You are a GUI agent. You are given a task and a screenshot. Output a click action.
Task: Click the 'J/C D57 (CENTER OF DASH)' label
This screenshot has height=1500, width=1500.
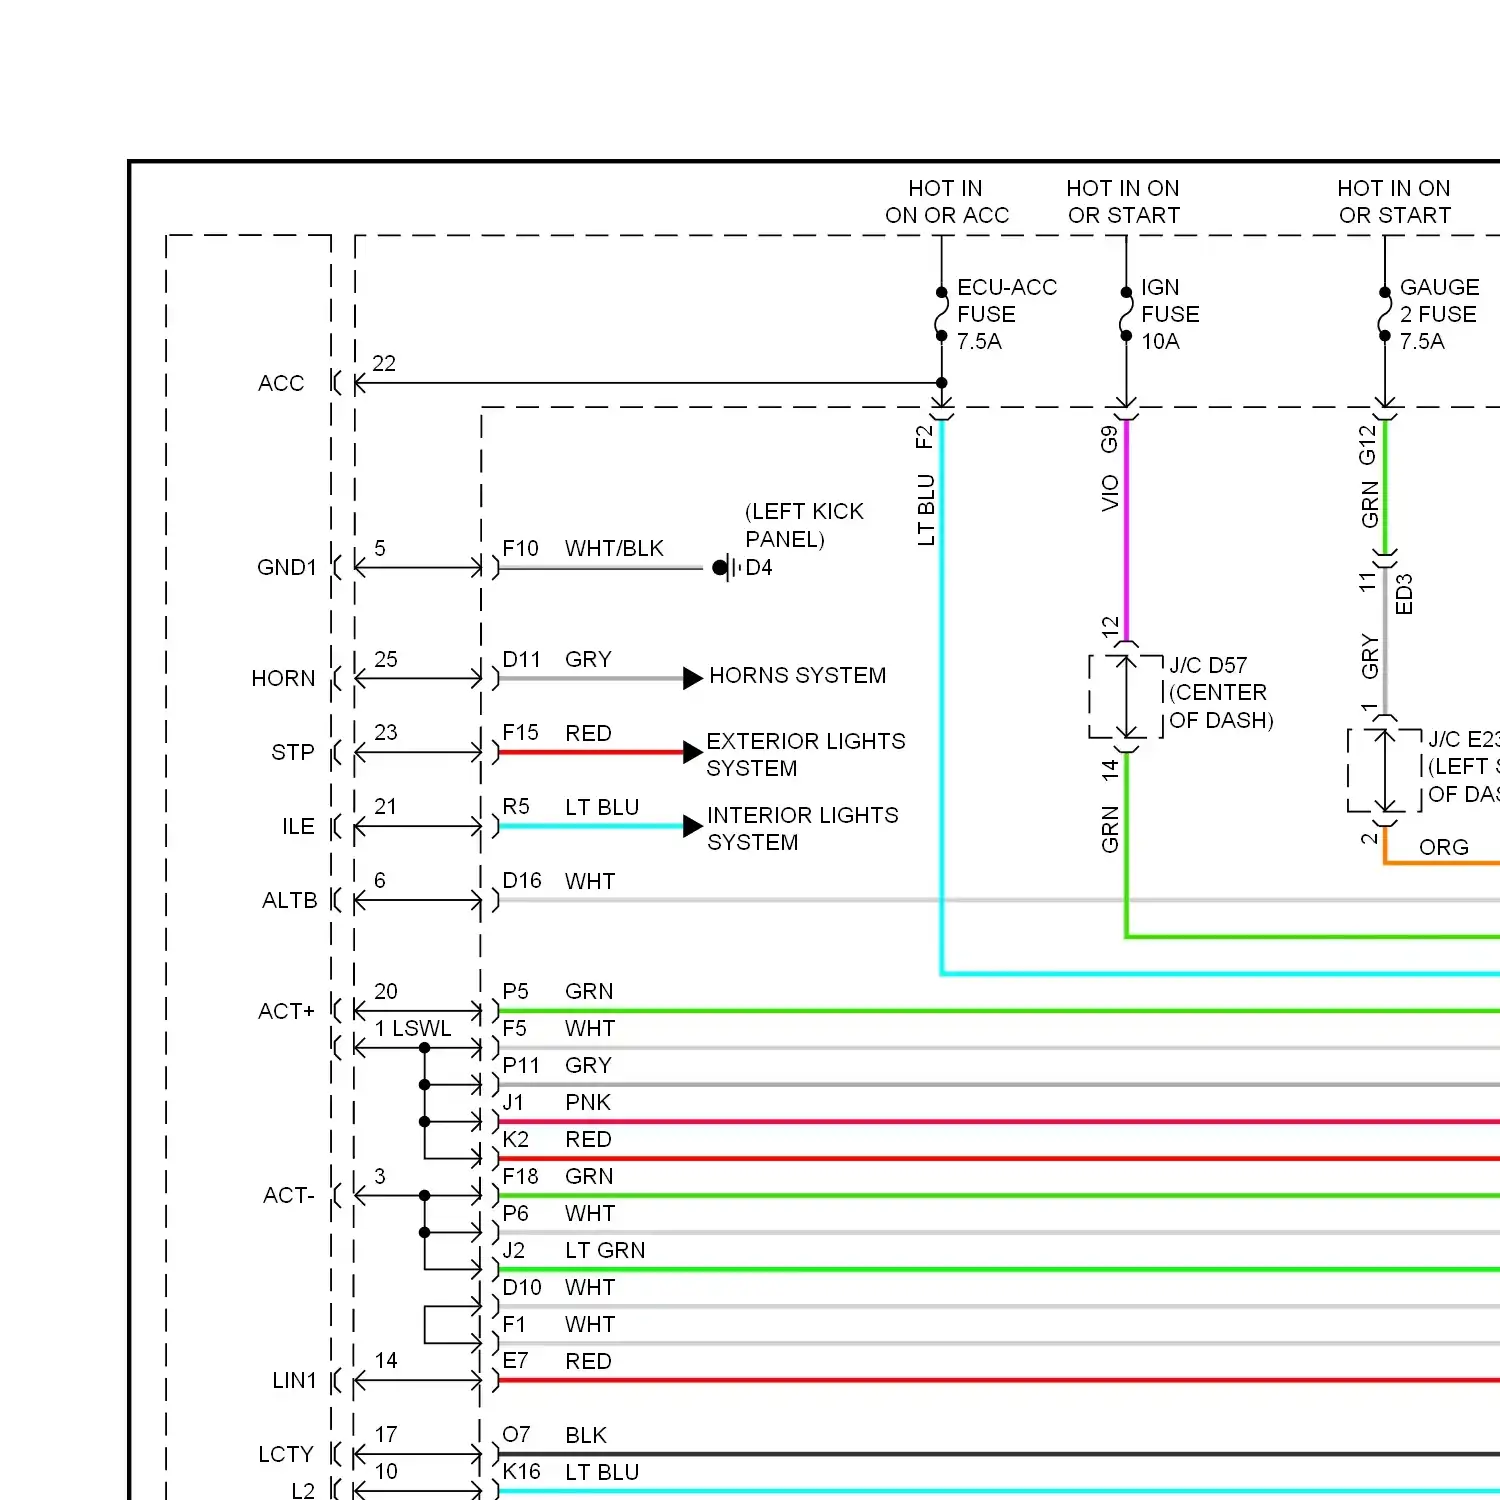[x=1221, y=692]
